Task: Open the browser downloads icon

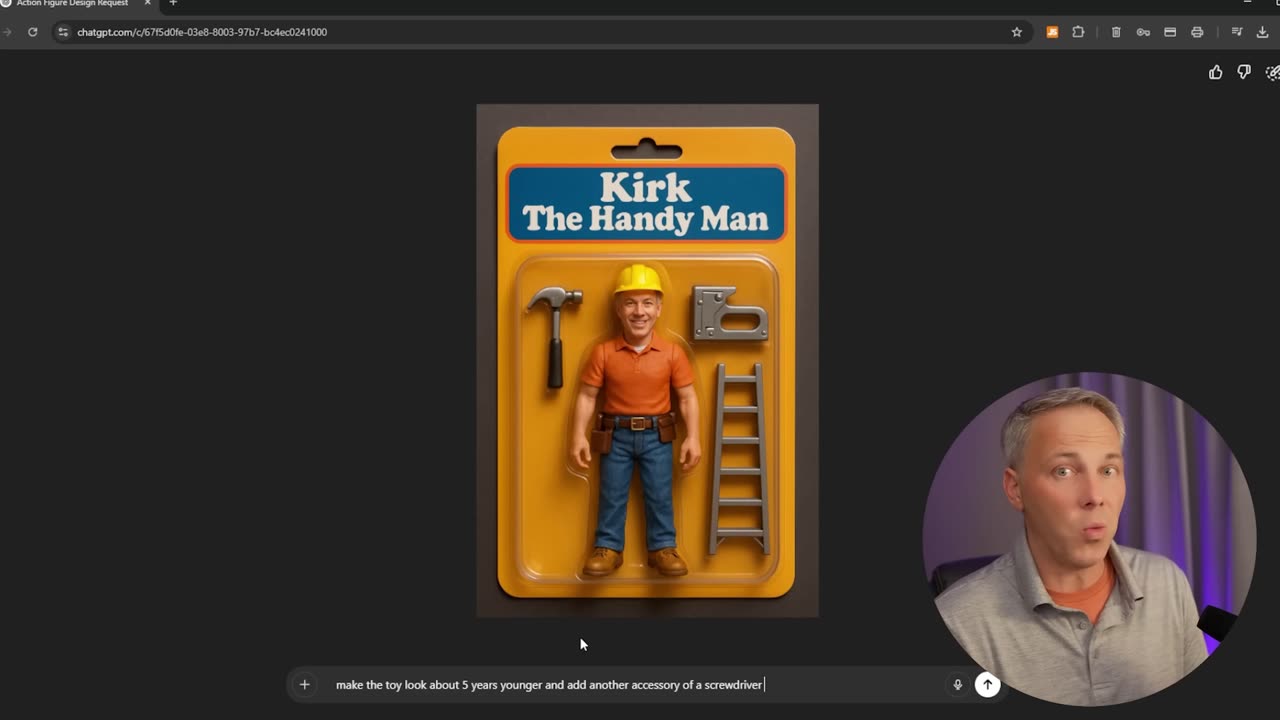Action: click(1264, 32)
